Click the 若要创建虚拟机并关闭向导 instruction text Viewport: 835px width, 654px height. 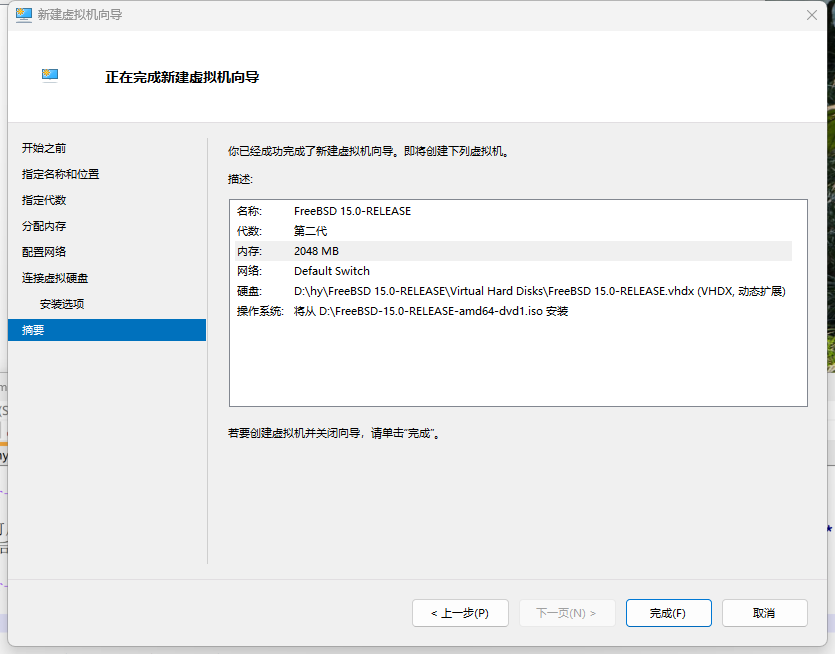334,434
